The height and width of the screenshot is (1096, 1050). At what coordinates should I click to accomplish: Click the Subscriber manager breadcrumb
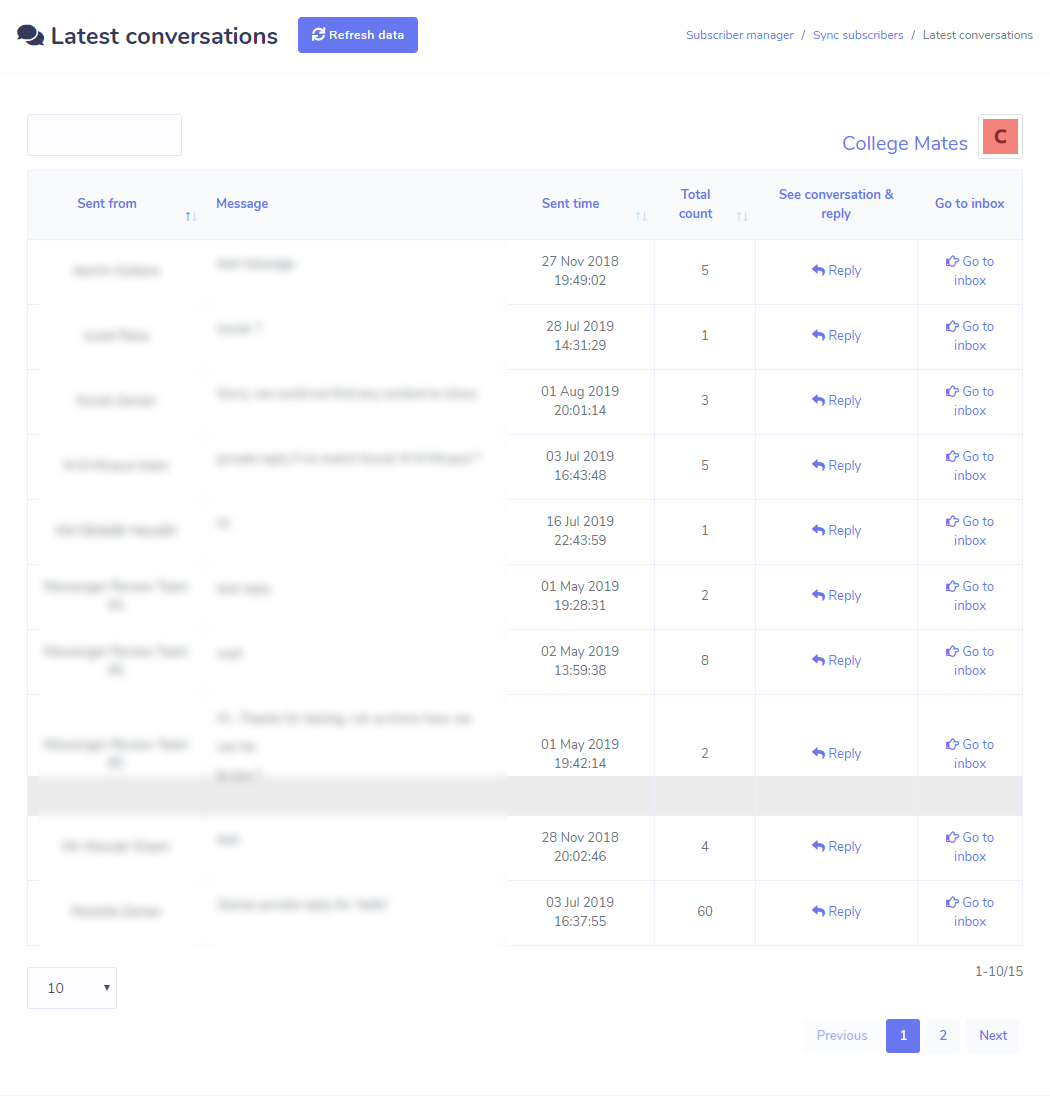pos(739,34)
